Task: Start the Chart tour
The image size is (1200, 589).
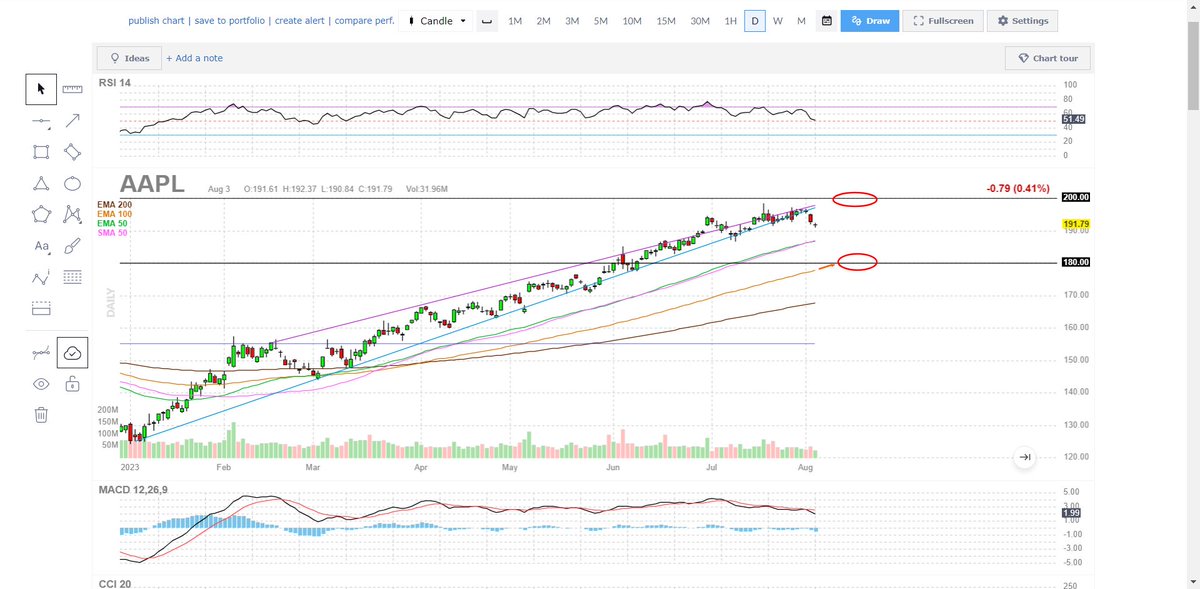Action: pos(1048,58)
